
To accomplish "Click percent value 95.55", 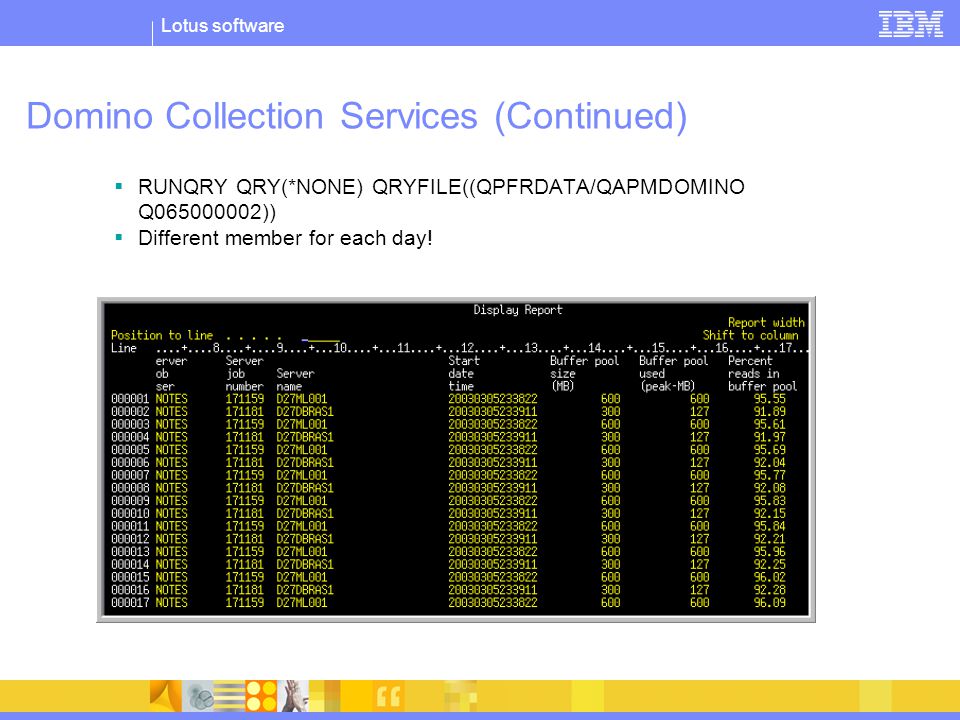I will 769,399.
